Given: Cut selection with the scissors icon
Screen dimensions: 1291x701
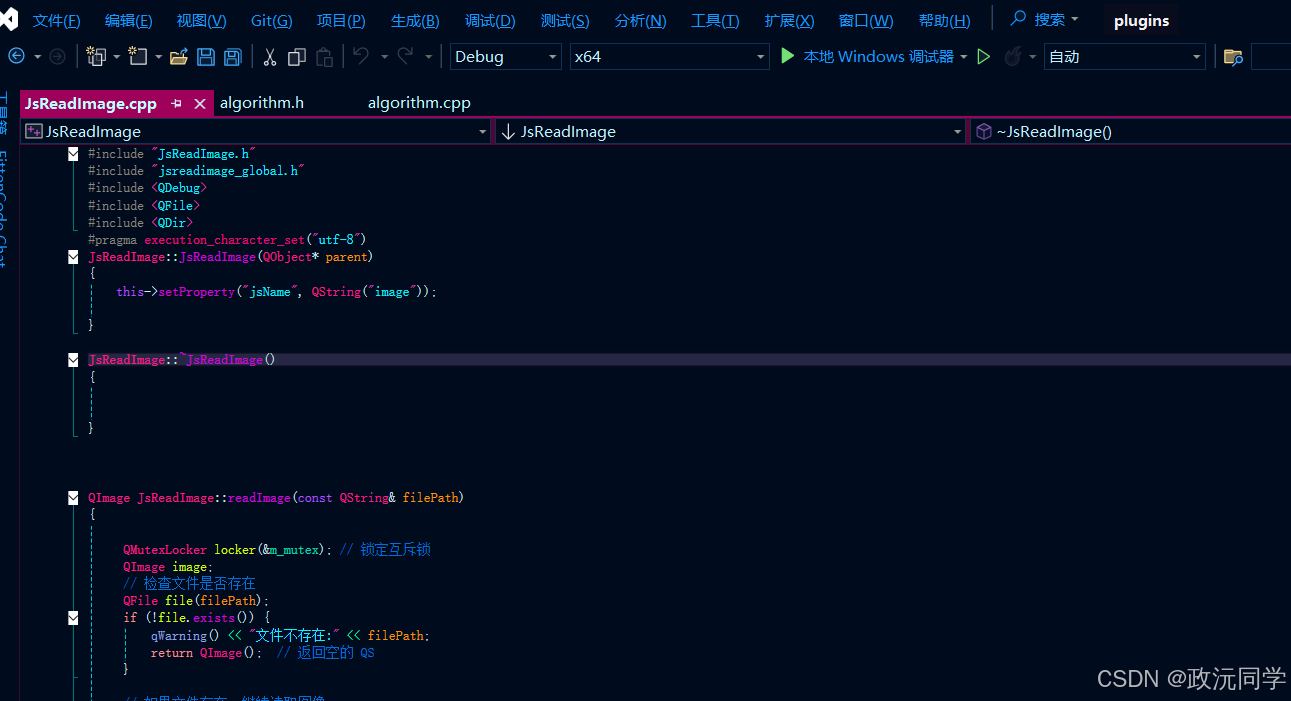Looking at the screenshot, I should 269,57.
